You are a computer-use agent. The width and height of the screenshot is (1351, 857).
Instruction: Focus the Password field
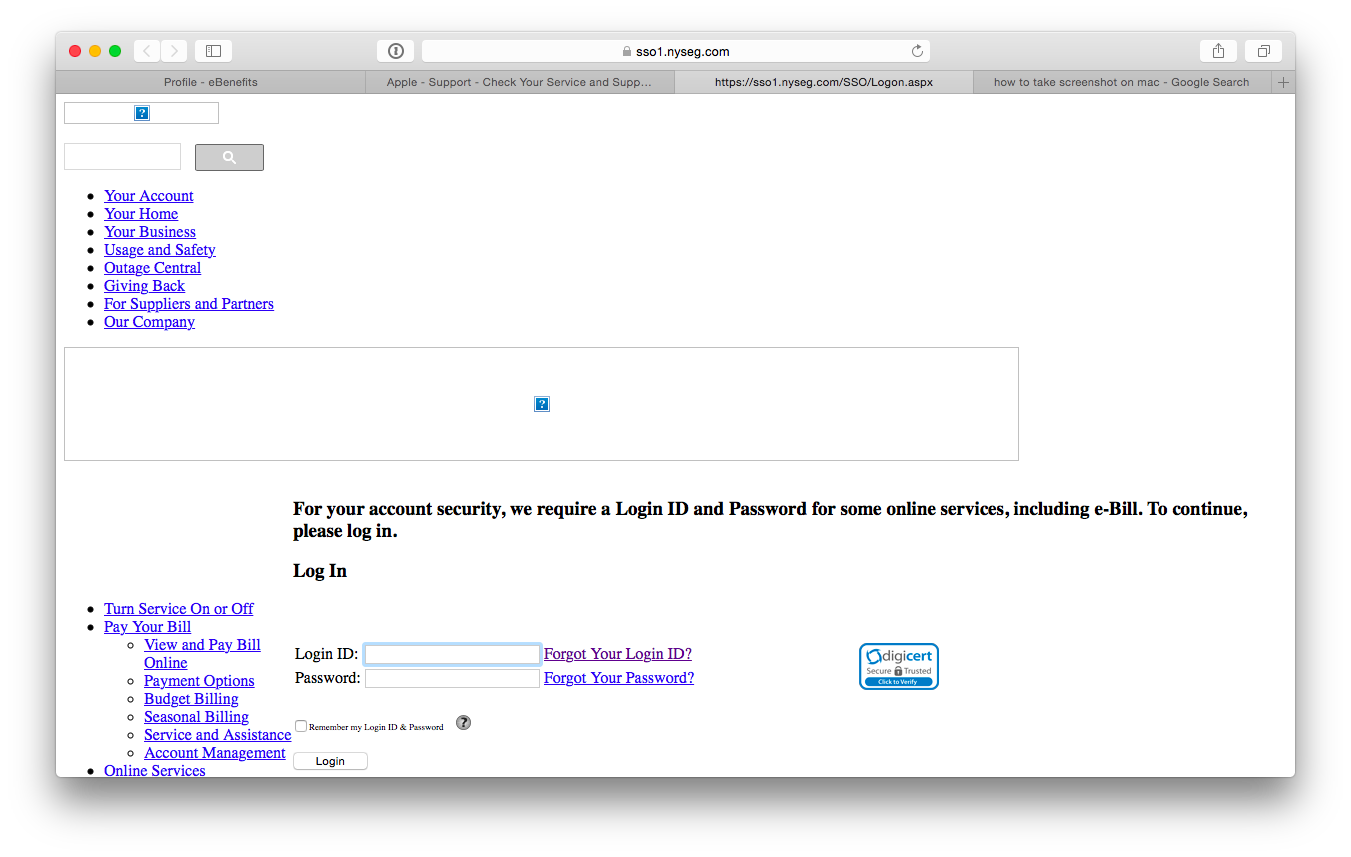pos(452,678)
